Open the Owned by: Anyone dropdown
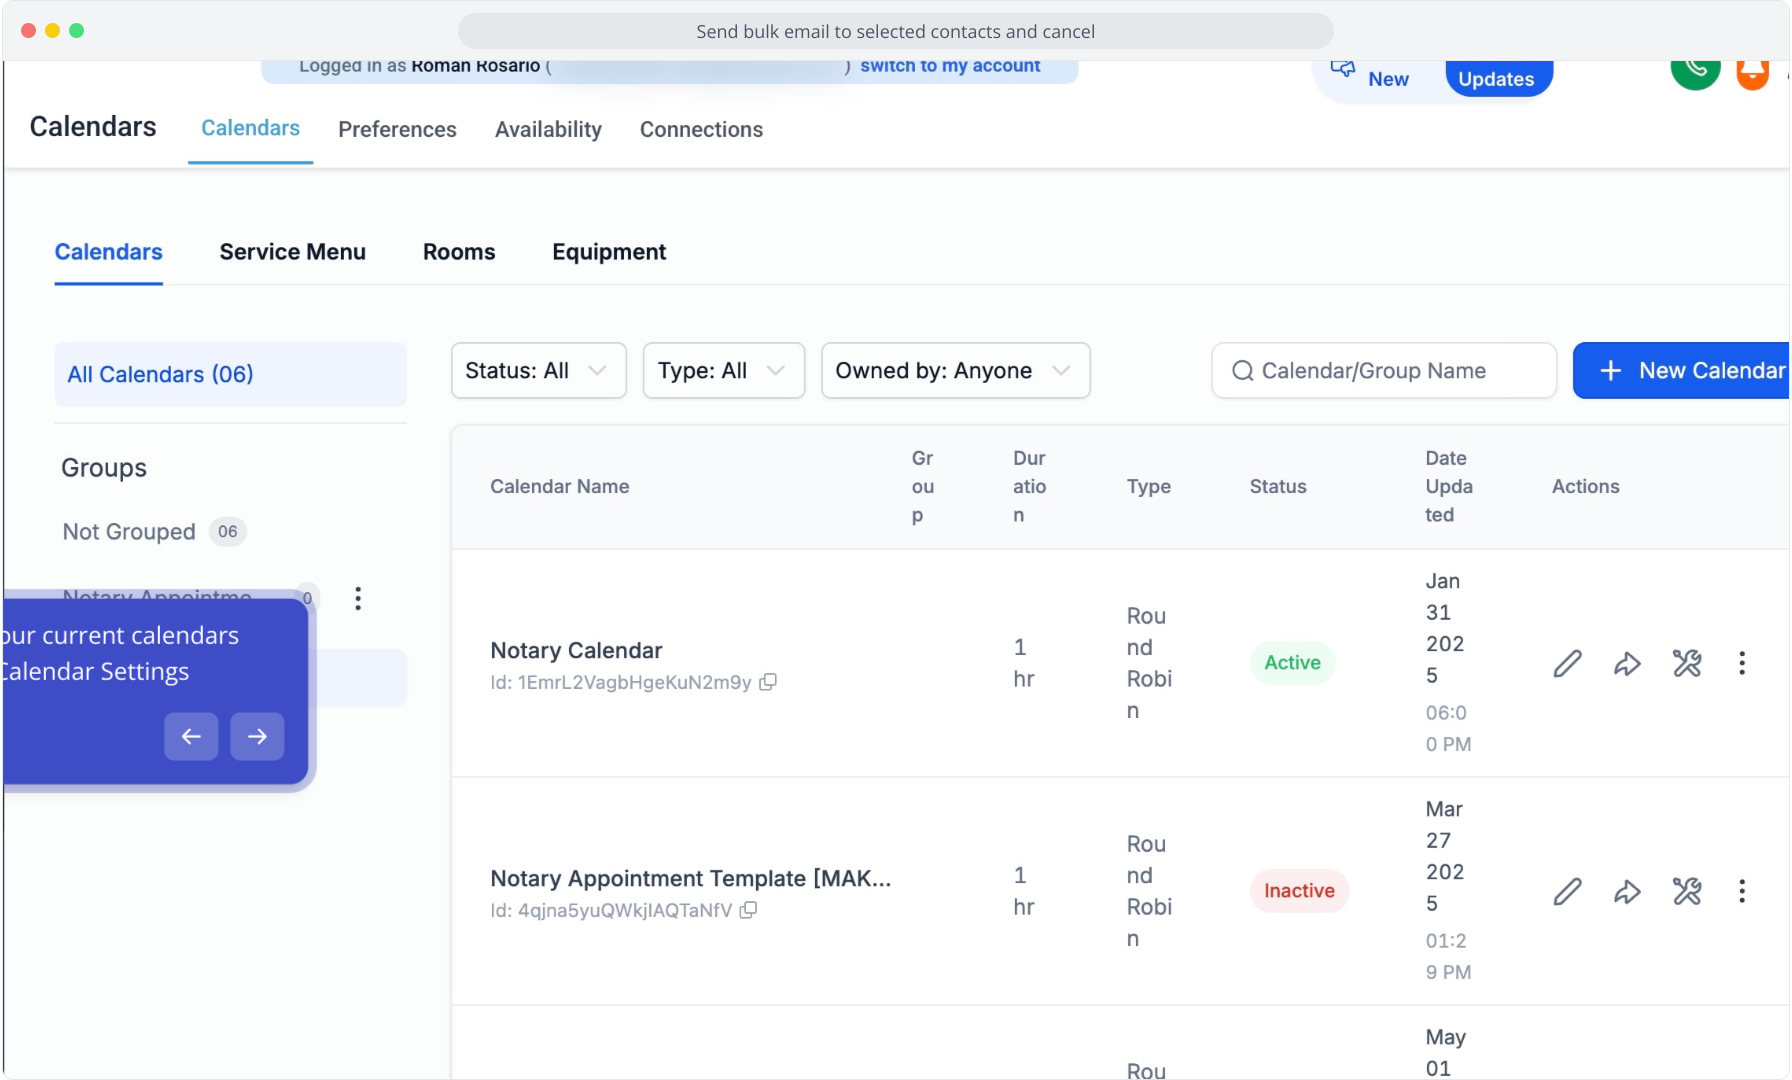Image resolution: width=1792 pixels, height=1080 pixels. pyautogui.click(x=955, y=371)
